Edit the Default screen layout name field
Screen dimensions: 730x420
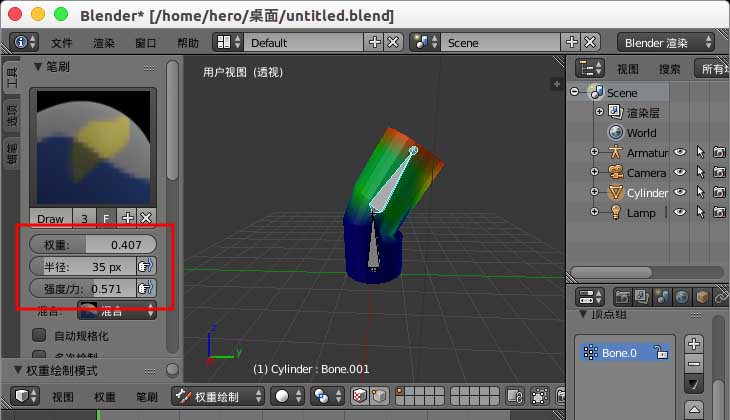tap(303, 42)
